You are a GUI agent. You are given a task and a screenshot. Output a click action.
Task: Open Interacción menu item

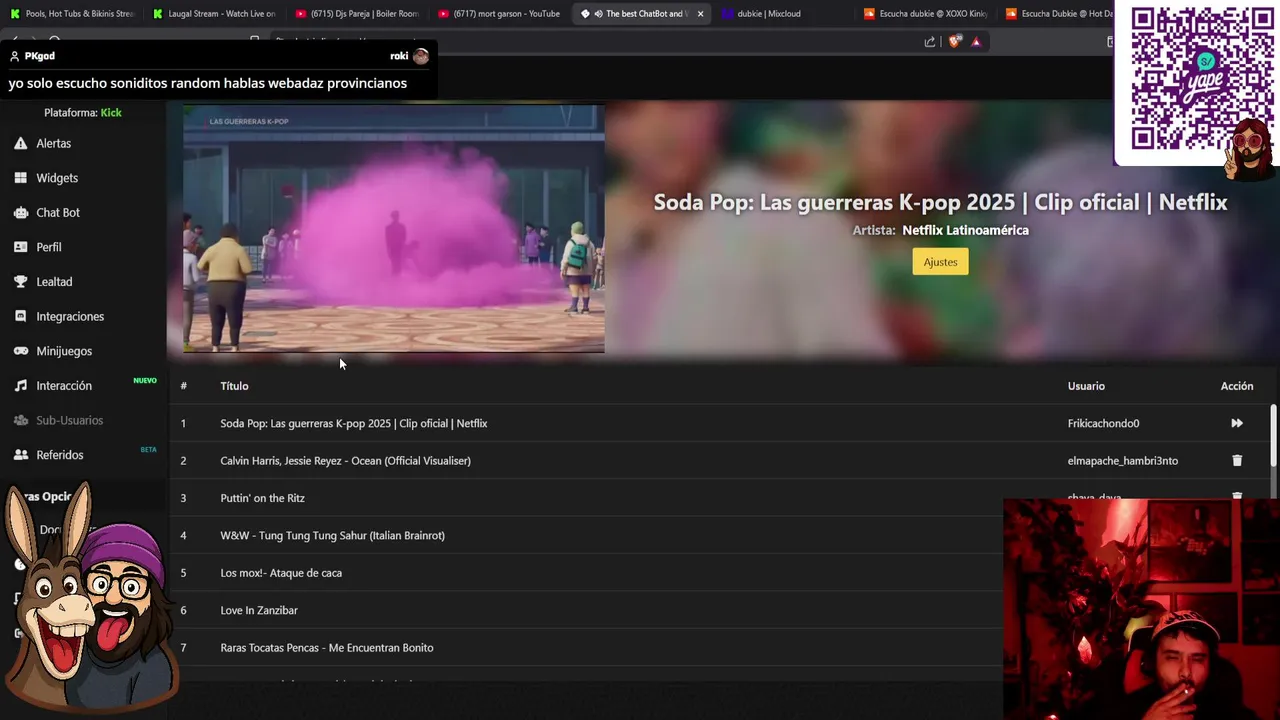(x=64, y=385)
